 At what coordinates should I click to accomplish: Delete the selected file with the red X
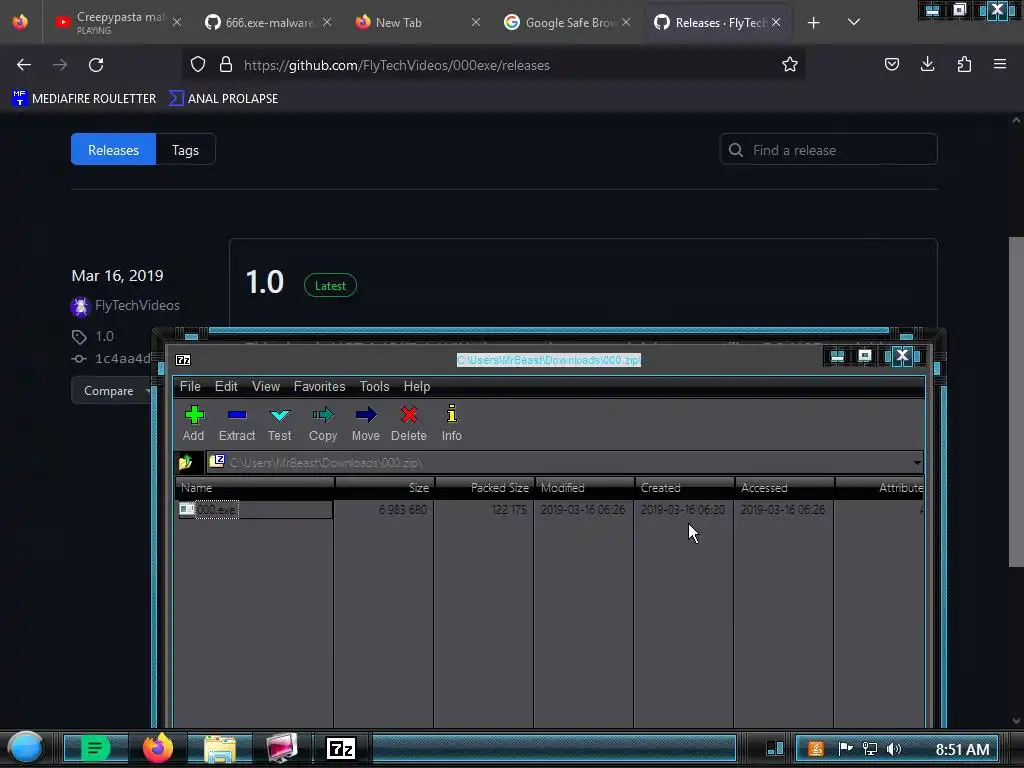[409, 423]
